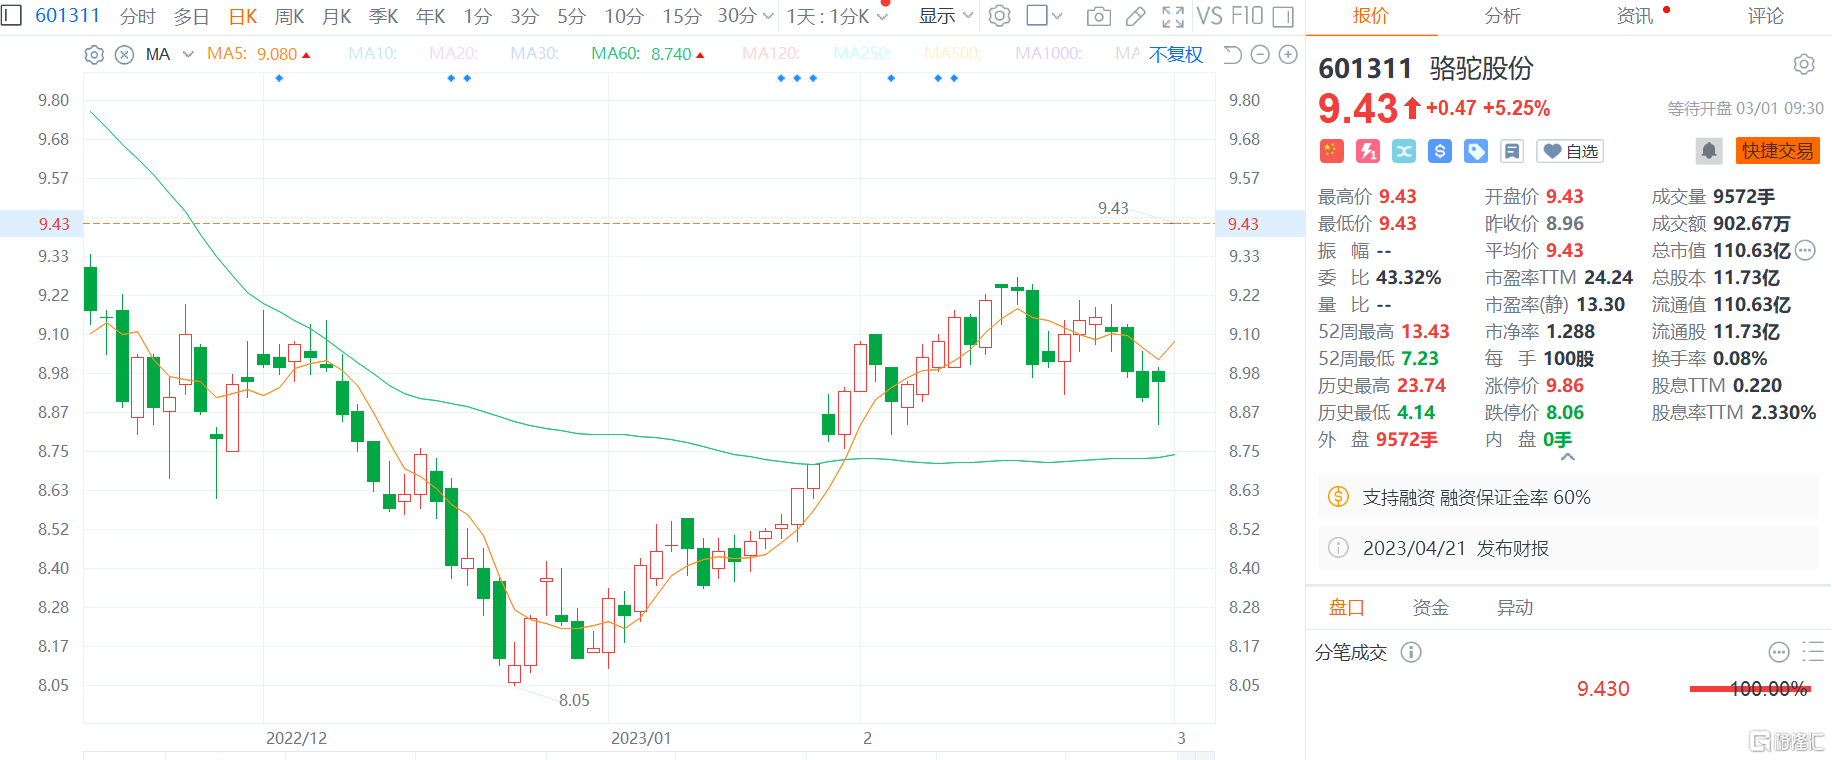Reset the chart view with the undo arrow

(x=1232, y=55)
